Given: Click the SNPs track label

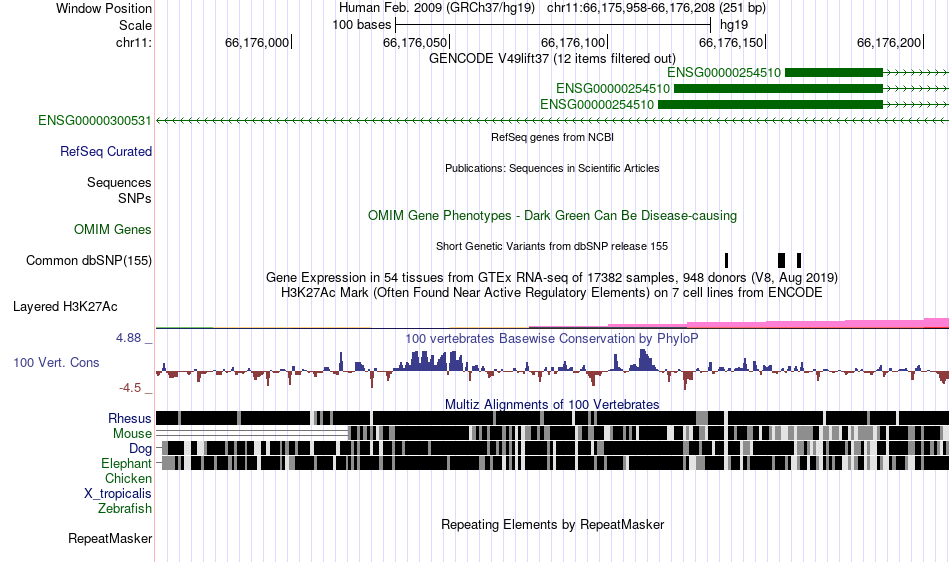Looking at the screenshot, I should click(135, 198).
